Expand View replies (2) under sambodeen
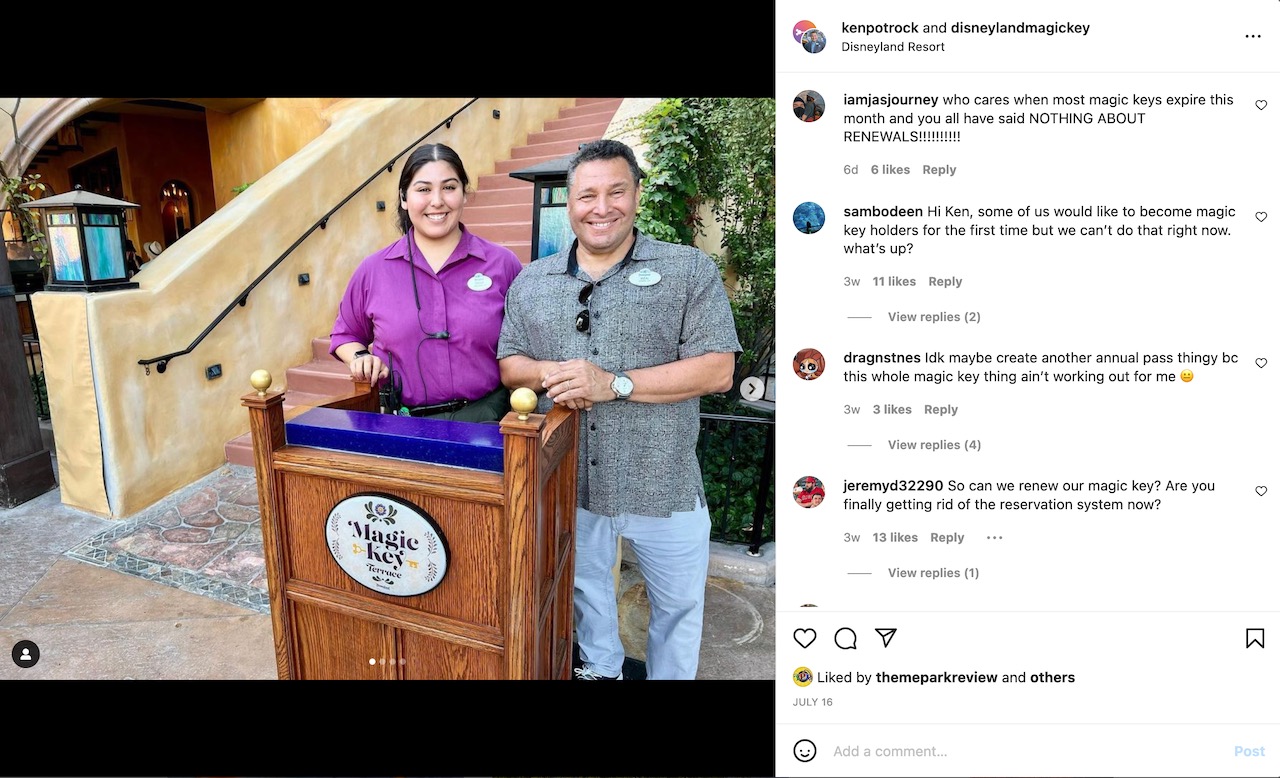This screenshot has height=778, width=1280. [x=934, y=317]
